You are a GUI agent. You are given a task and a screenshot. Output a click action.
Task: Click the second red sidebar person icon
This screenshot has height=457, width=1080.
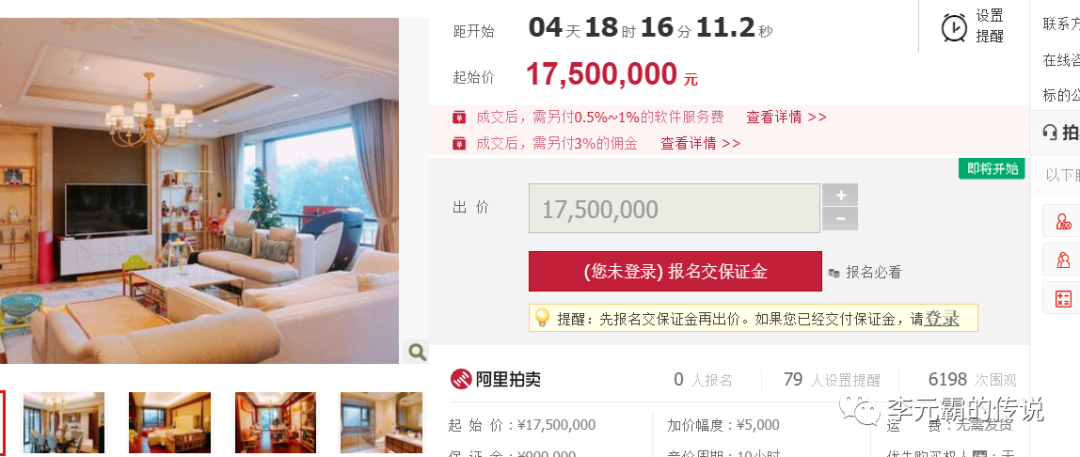[x=1063, y=260]
